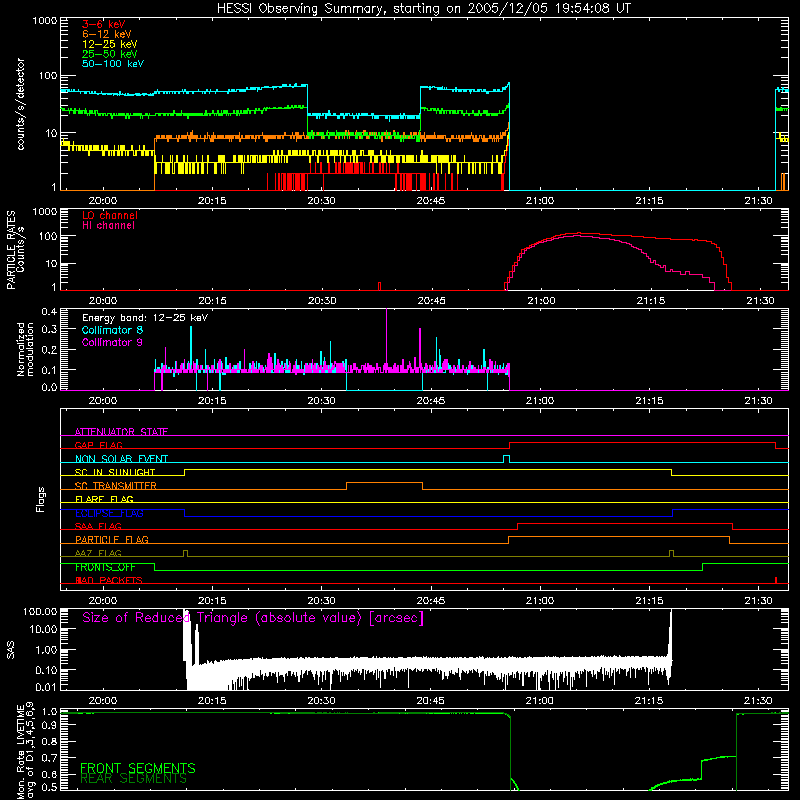
Task: Click the 'SAA_FLAG' flag label
Action: (98, 526)
